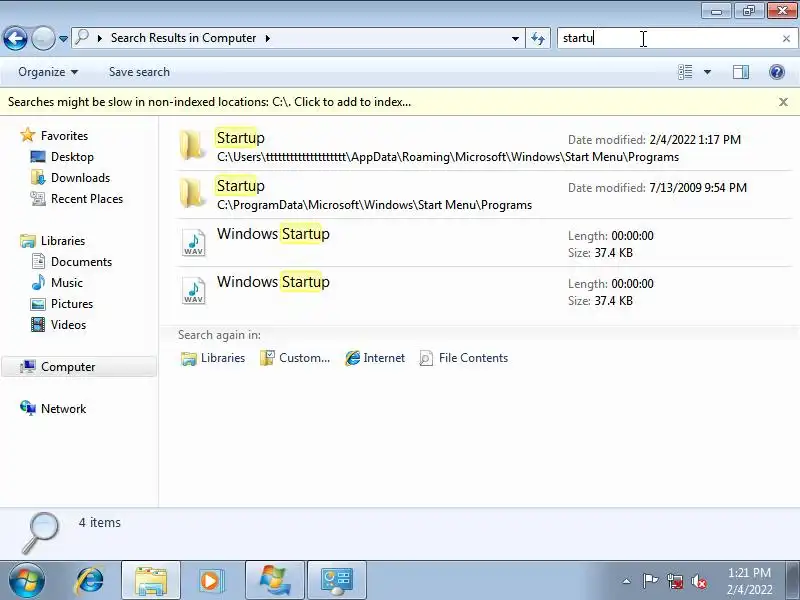This screenshot has height=600, width=800.
Task: Refresh the search results
Action: pyautogui.click(x=538, y=38)
